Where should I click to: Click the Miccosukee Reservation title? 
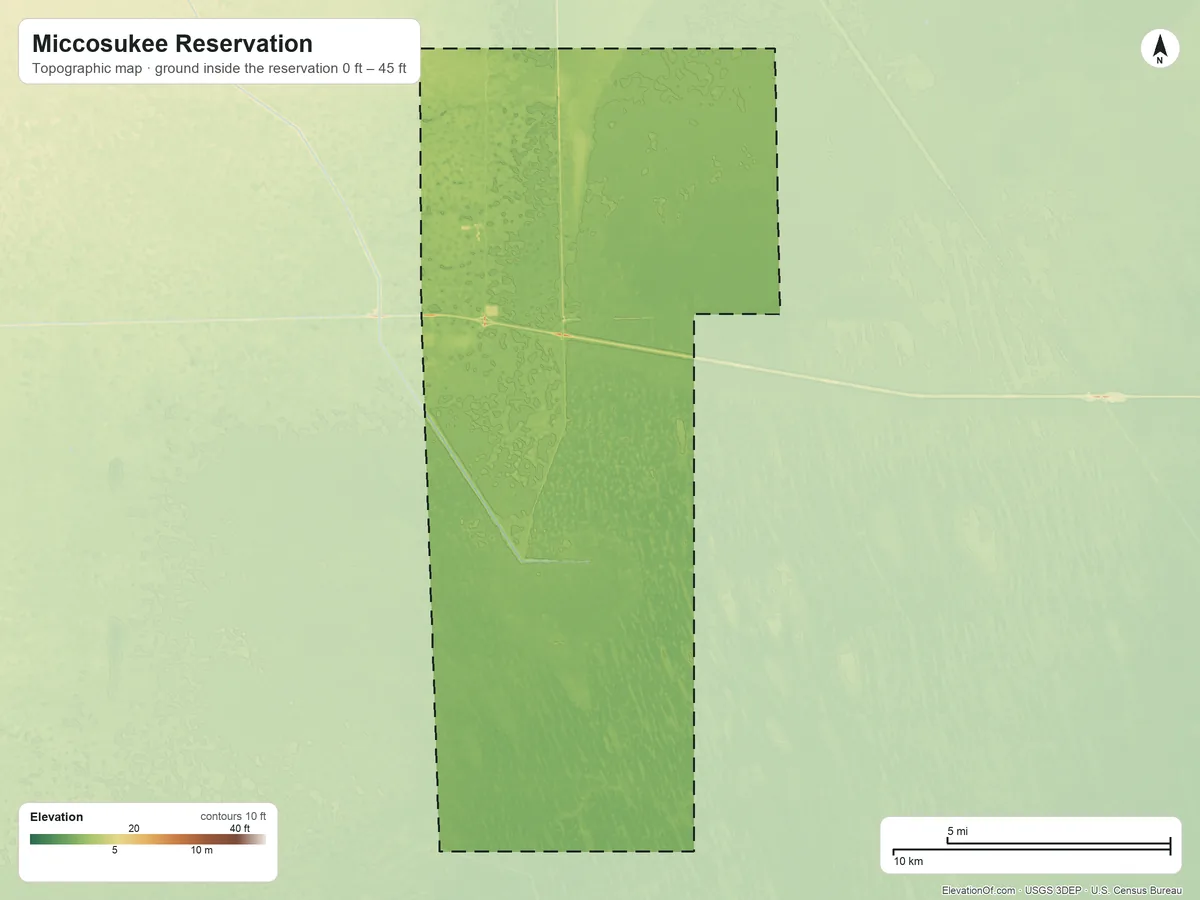[x=172, y=44]
